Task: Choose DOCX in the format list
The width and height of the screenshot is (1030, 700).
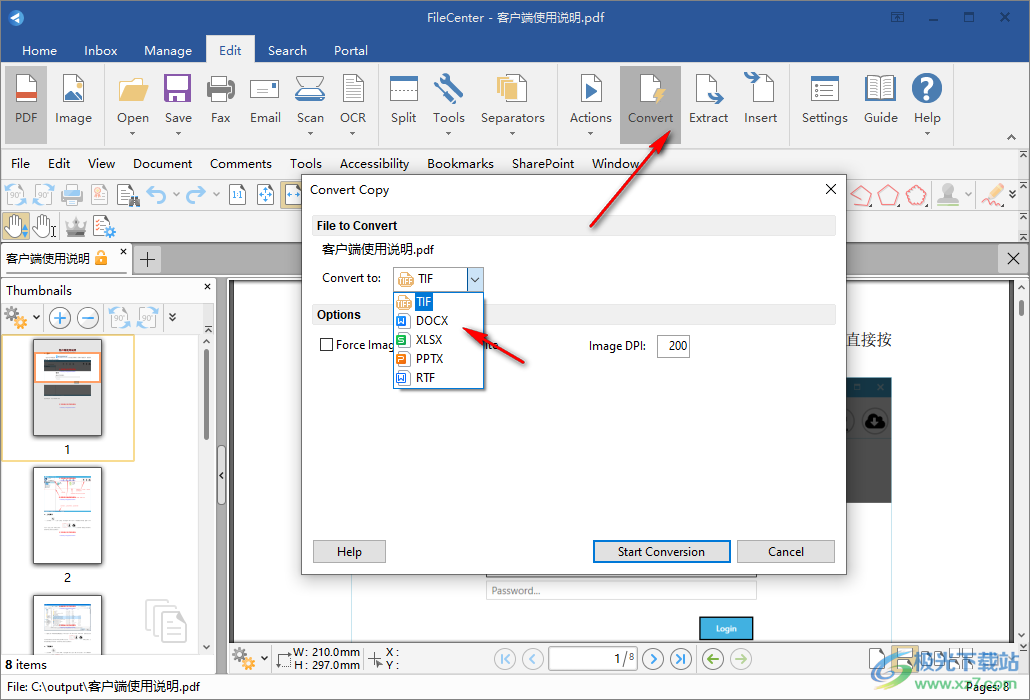Action: (439, 321)
